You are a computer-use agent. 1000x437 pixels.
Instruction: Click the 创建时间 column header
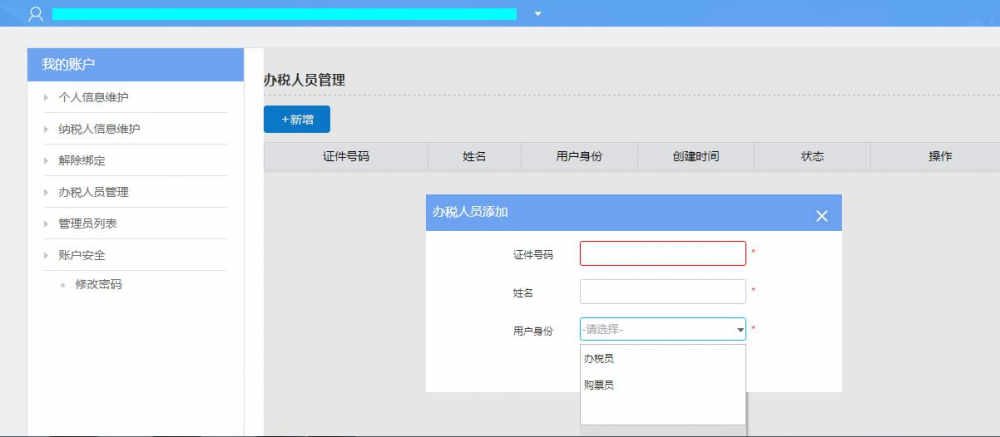[696, 157]
